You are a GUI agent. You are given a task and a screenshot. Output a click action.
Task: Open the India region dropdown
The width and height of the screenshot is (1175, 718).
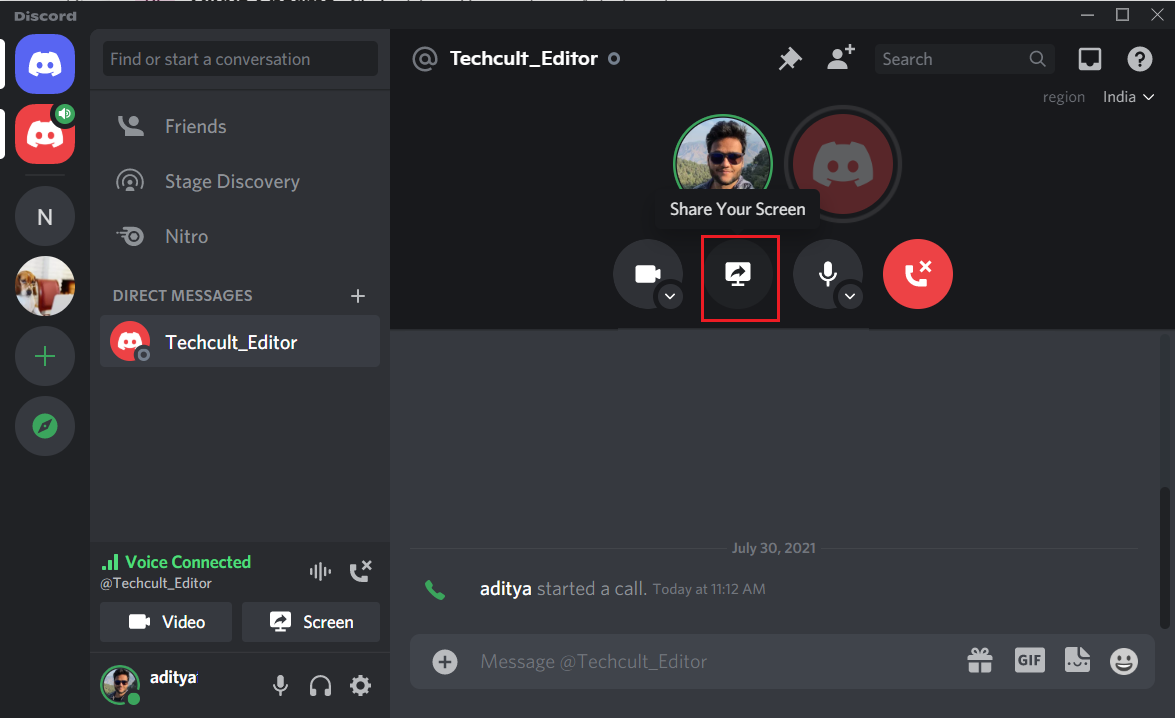click(1128, 96)
